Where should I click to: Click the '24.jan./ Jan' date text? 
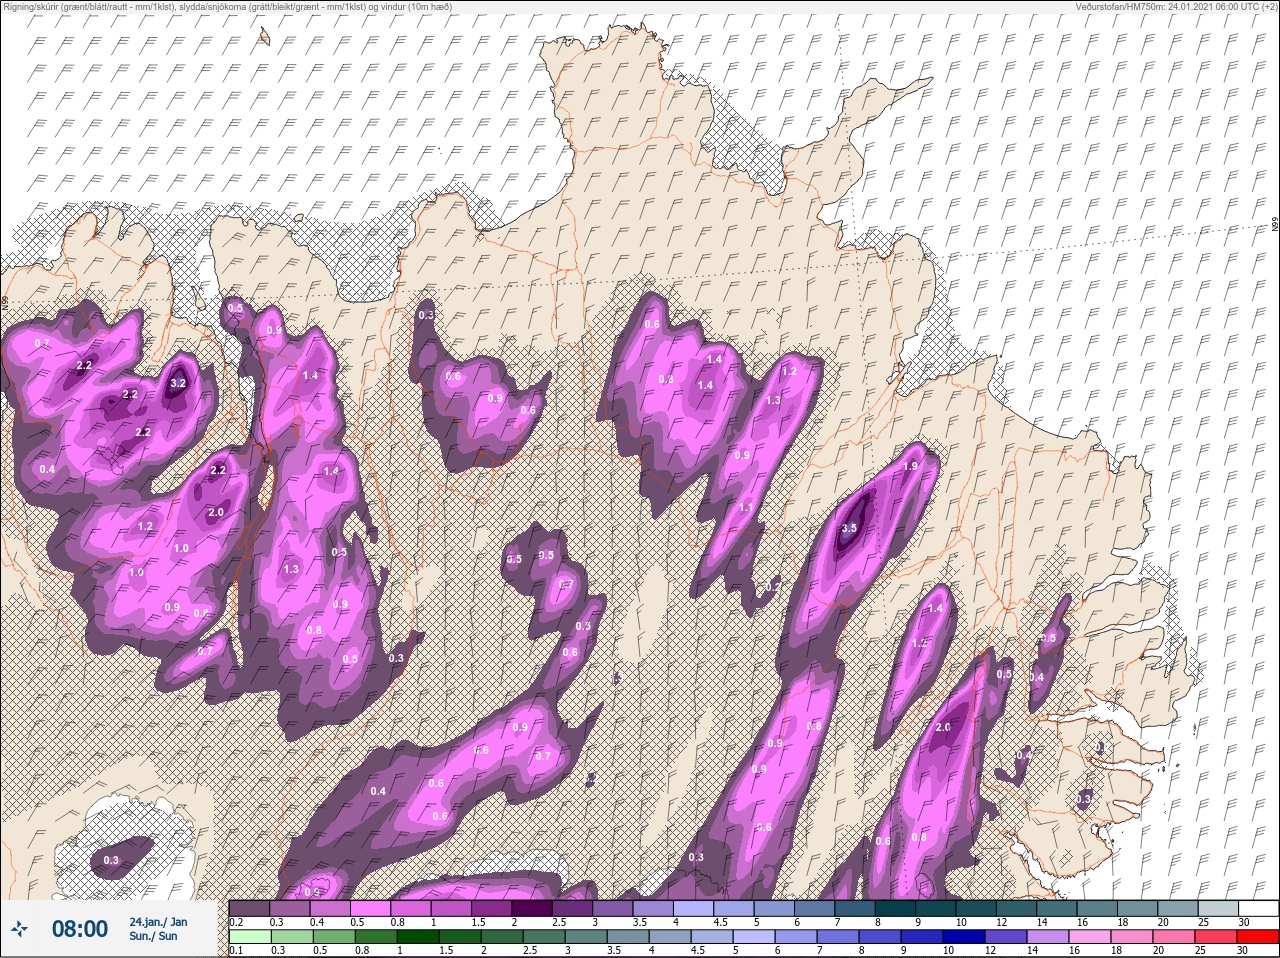coord(158,921)
